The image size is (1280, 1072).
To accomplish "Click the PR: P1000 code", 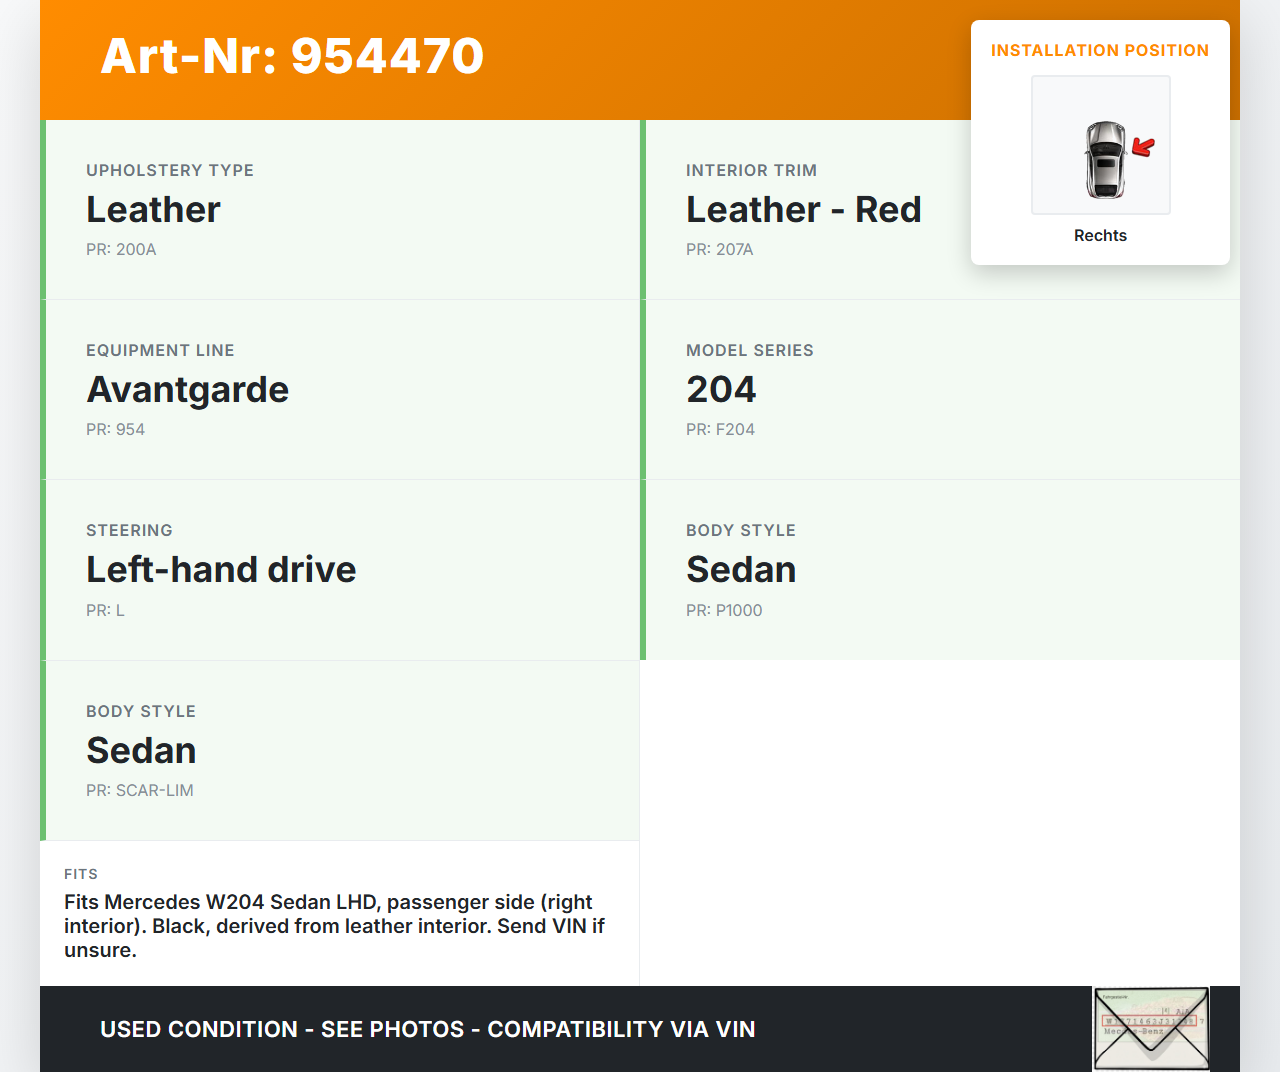I will 724,610.
